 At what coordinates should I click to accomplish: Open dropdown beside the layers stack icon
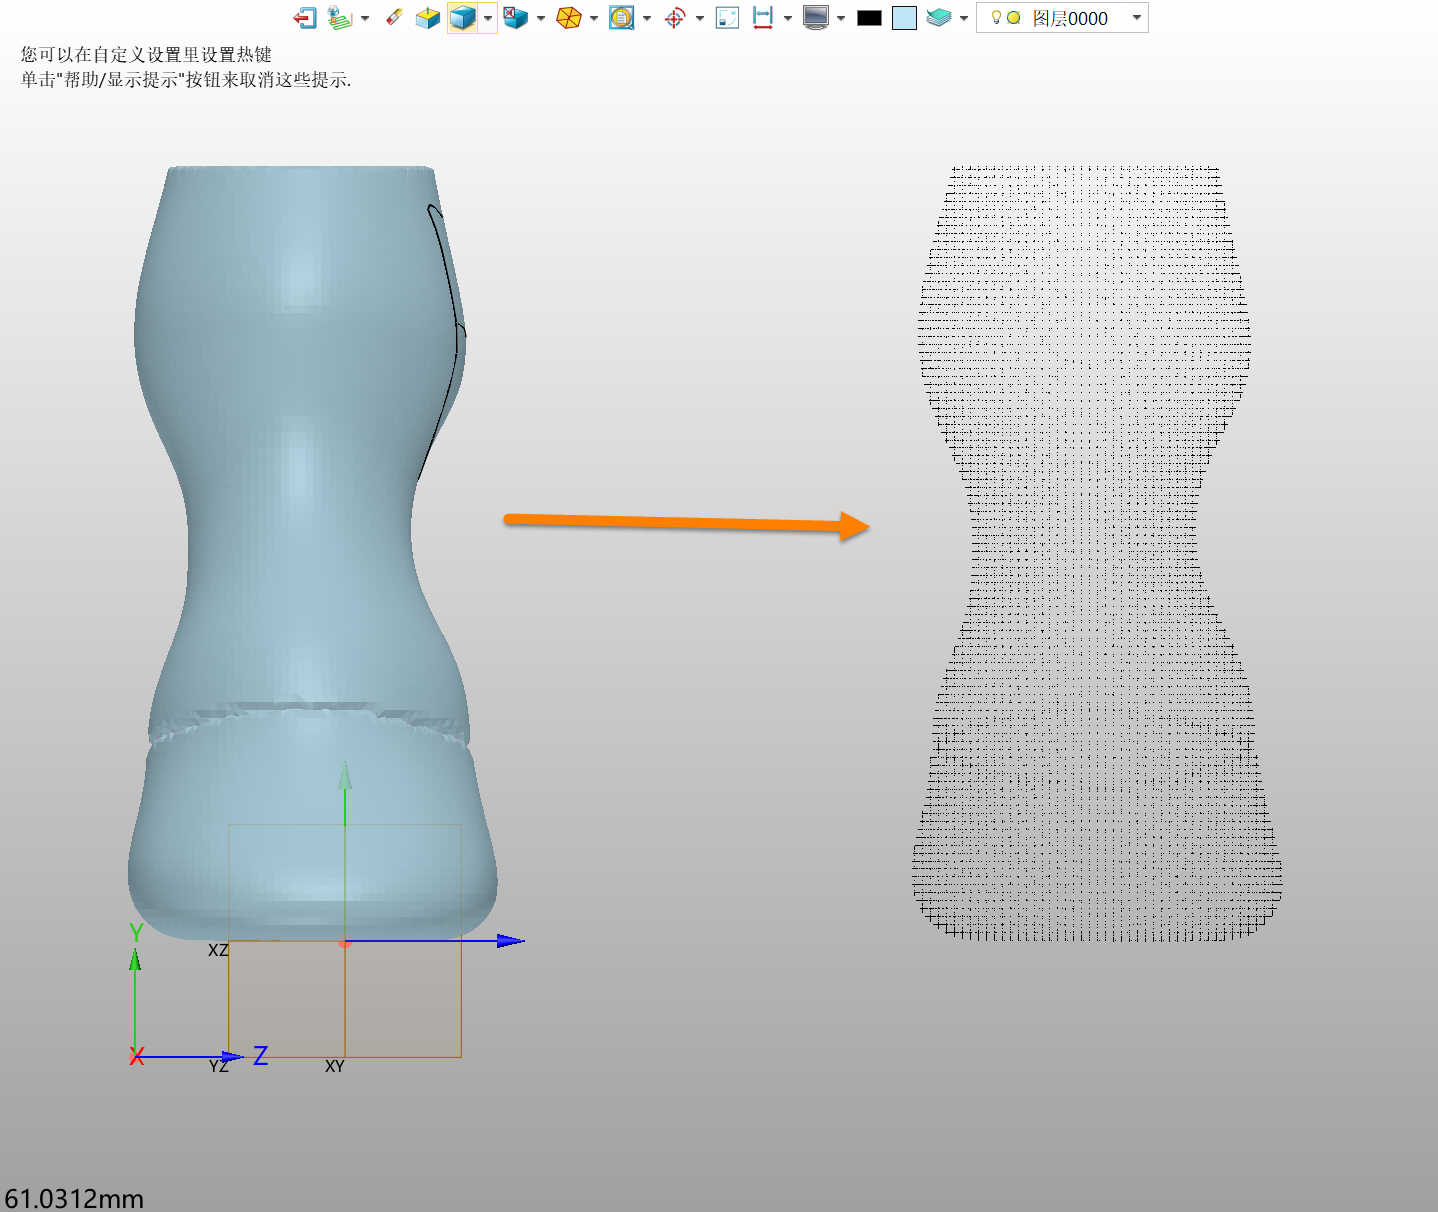[x=964, y=18]
